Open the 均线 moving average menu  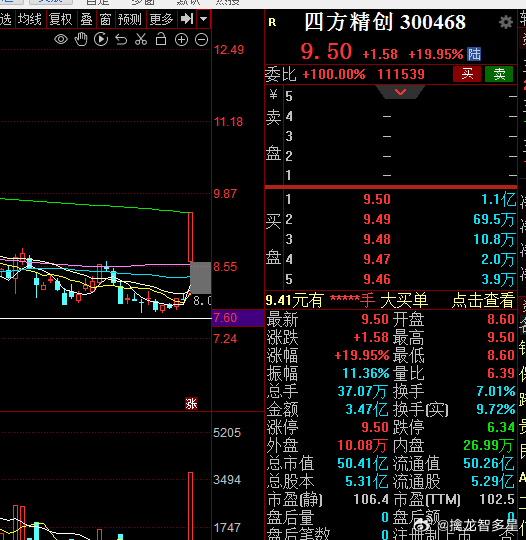(x=30, y=19)
